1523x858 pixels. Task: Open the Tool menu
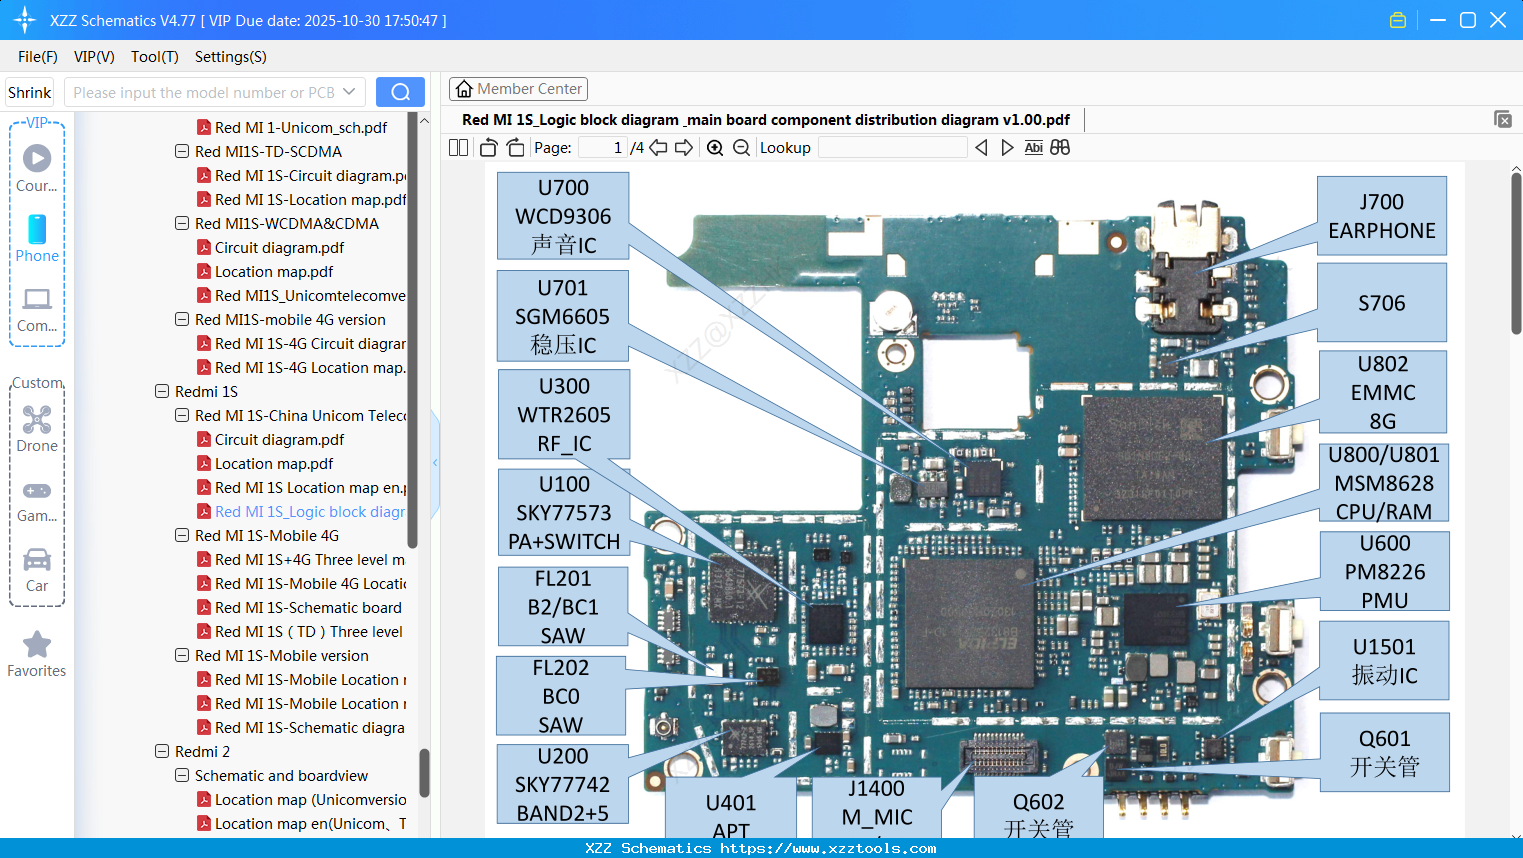pyautogui.click(x=154, y=57)
